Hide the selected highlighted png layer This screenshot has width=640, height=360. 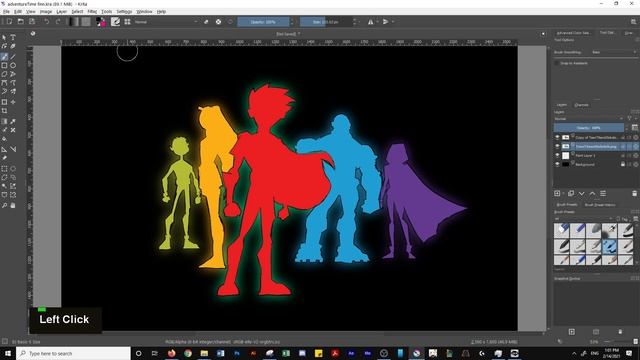pos(558,146)
